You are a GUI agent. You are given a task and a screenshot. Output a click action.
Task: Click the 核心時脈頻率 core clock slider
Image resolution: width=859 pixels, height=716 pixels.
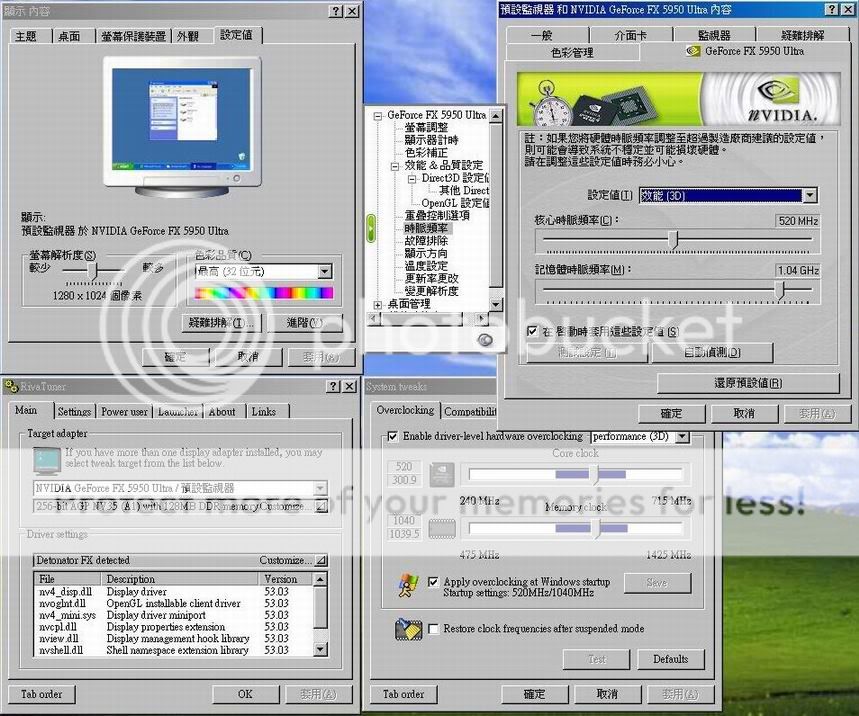tap(673, 240)
